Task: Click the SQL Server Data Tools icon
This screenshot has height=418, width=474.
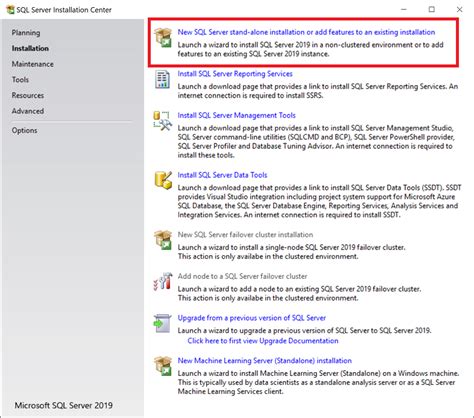Action: 163,180
